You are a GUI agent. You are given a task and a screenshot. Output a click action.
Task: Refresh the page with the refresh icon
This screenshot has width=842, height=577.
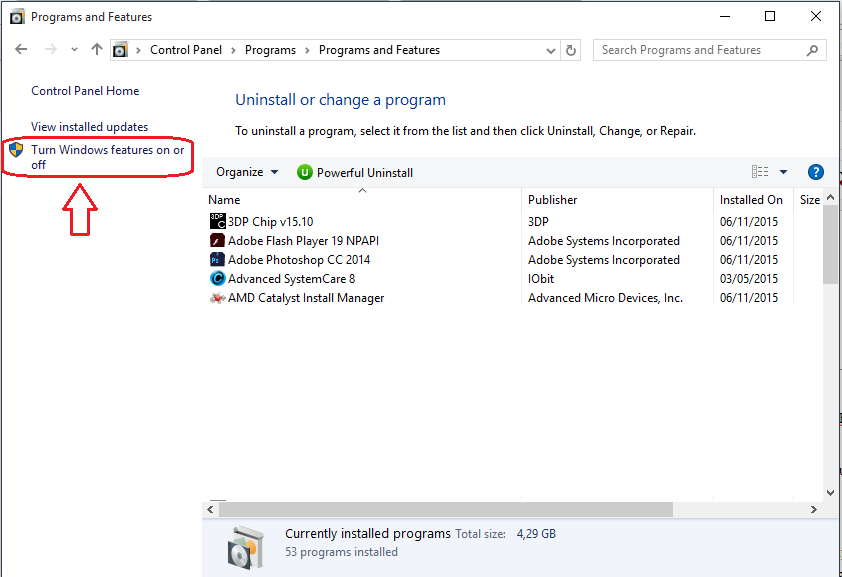[570, 49]
